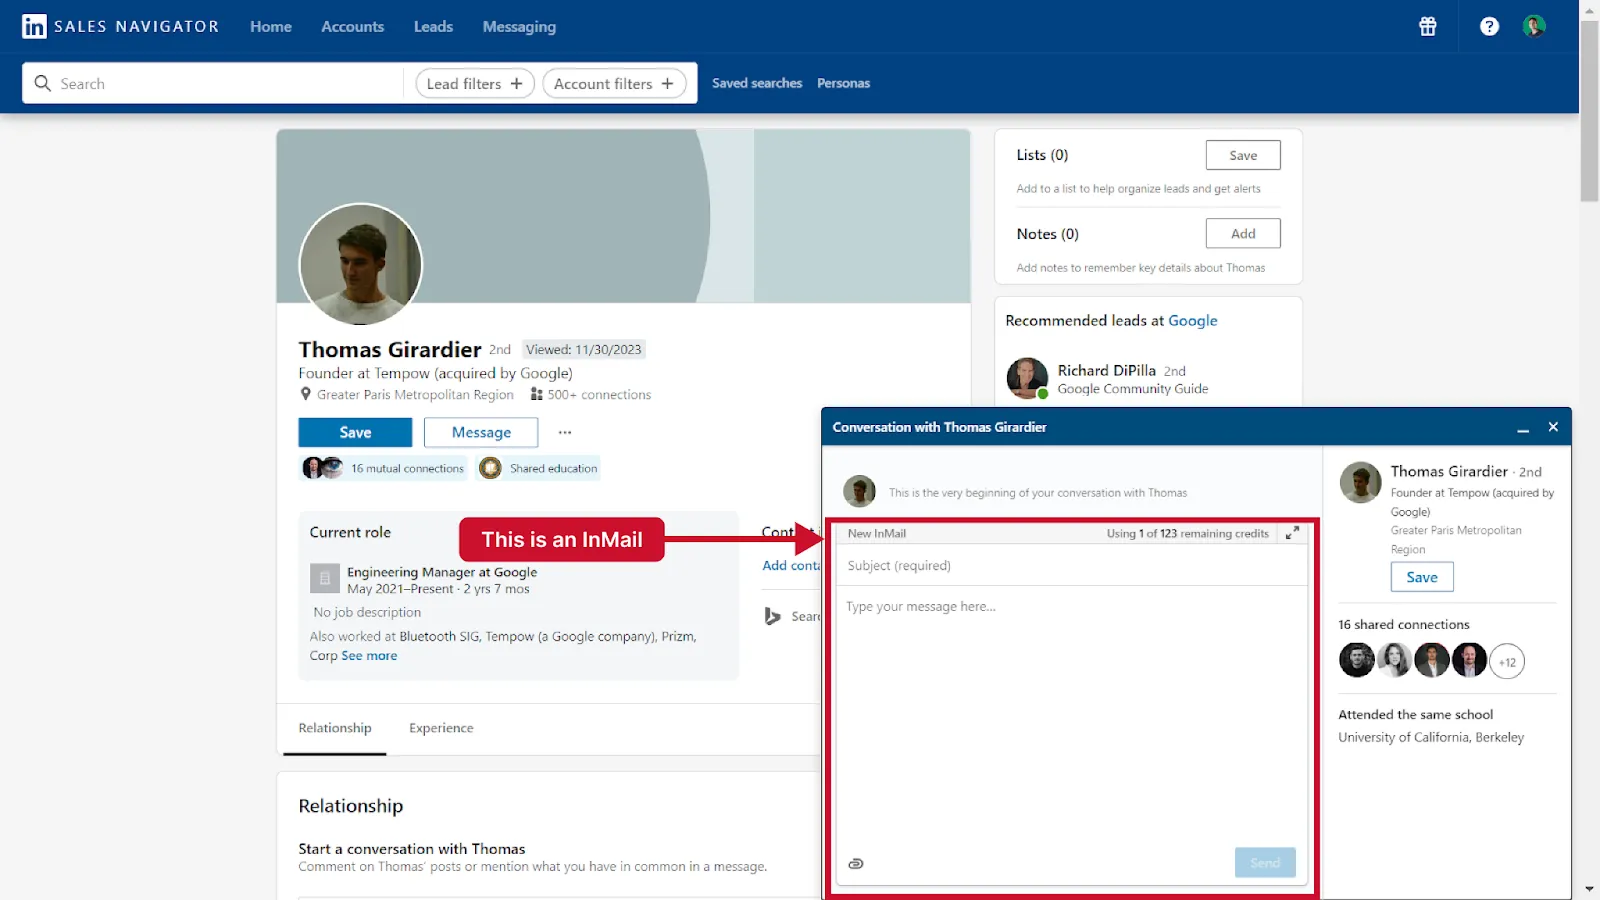1600x900 pixels.
Task: Click Save button in conversation side panel
Action: tap(1422, 577)
